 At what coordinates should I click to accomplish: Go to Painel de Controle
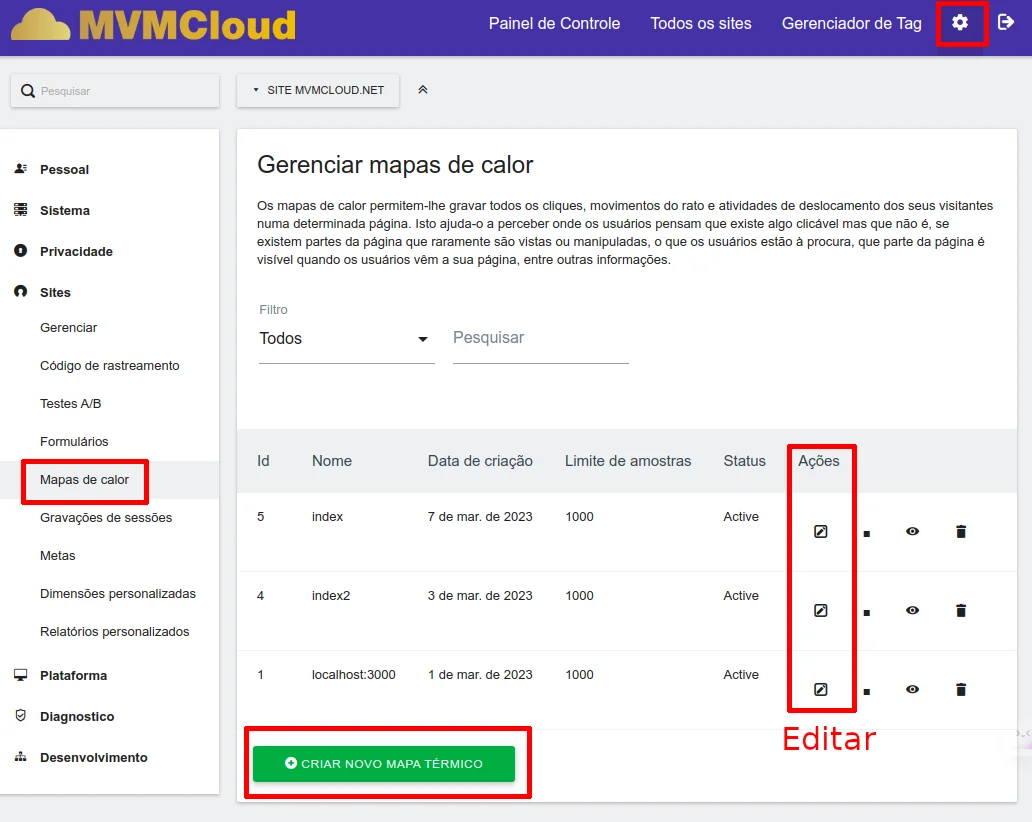[x=554, y=24]
